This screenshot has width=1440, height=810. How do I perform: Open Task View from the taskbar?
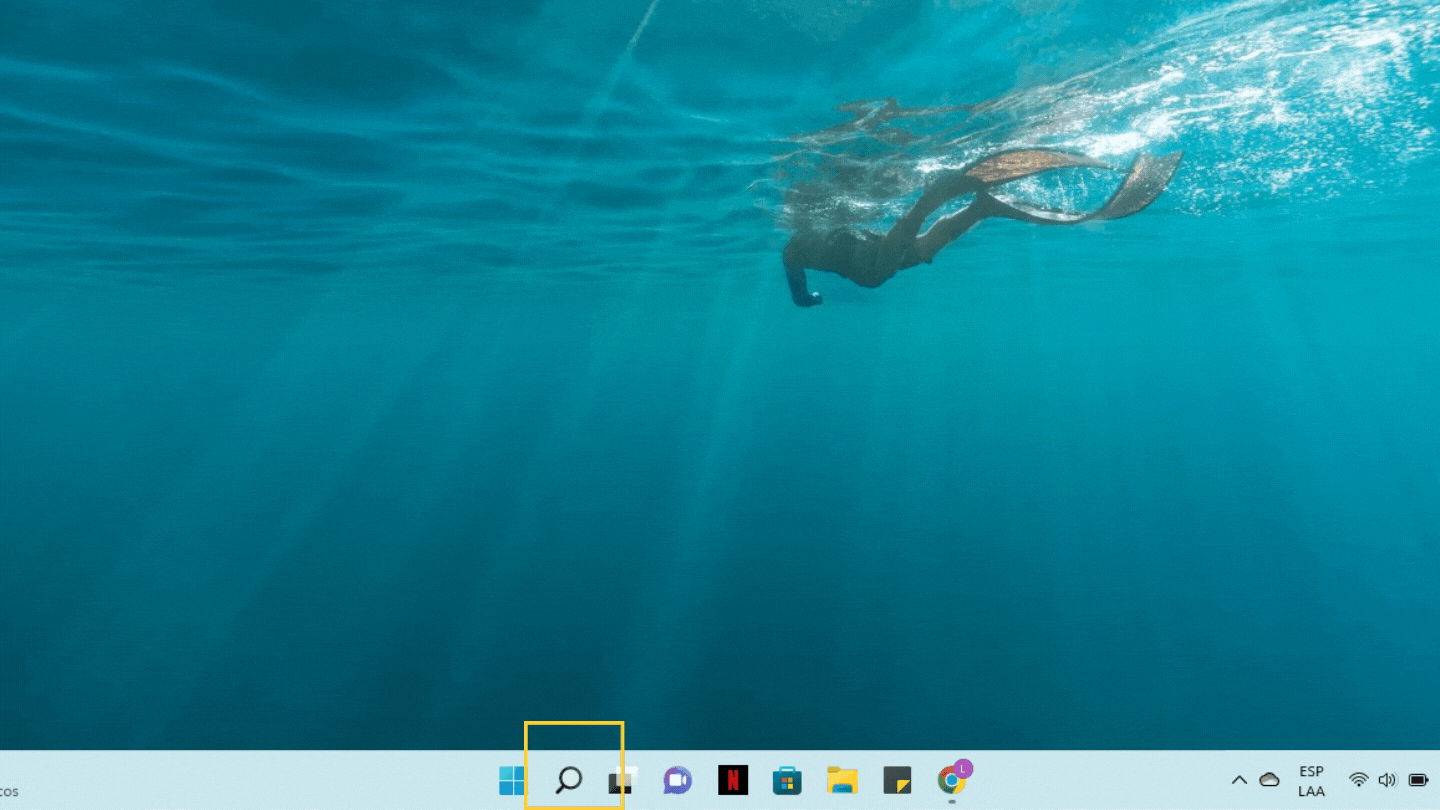623,780
